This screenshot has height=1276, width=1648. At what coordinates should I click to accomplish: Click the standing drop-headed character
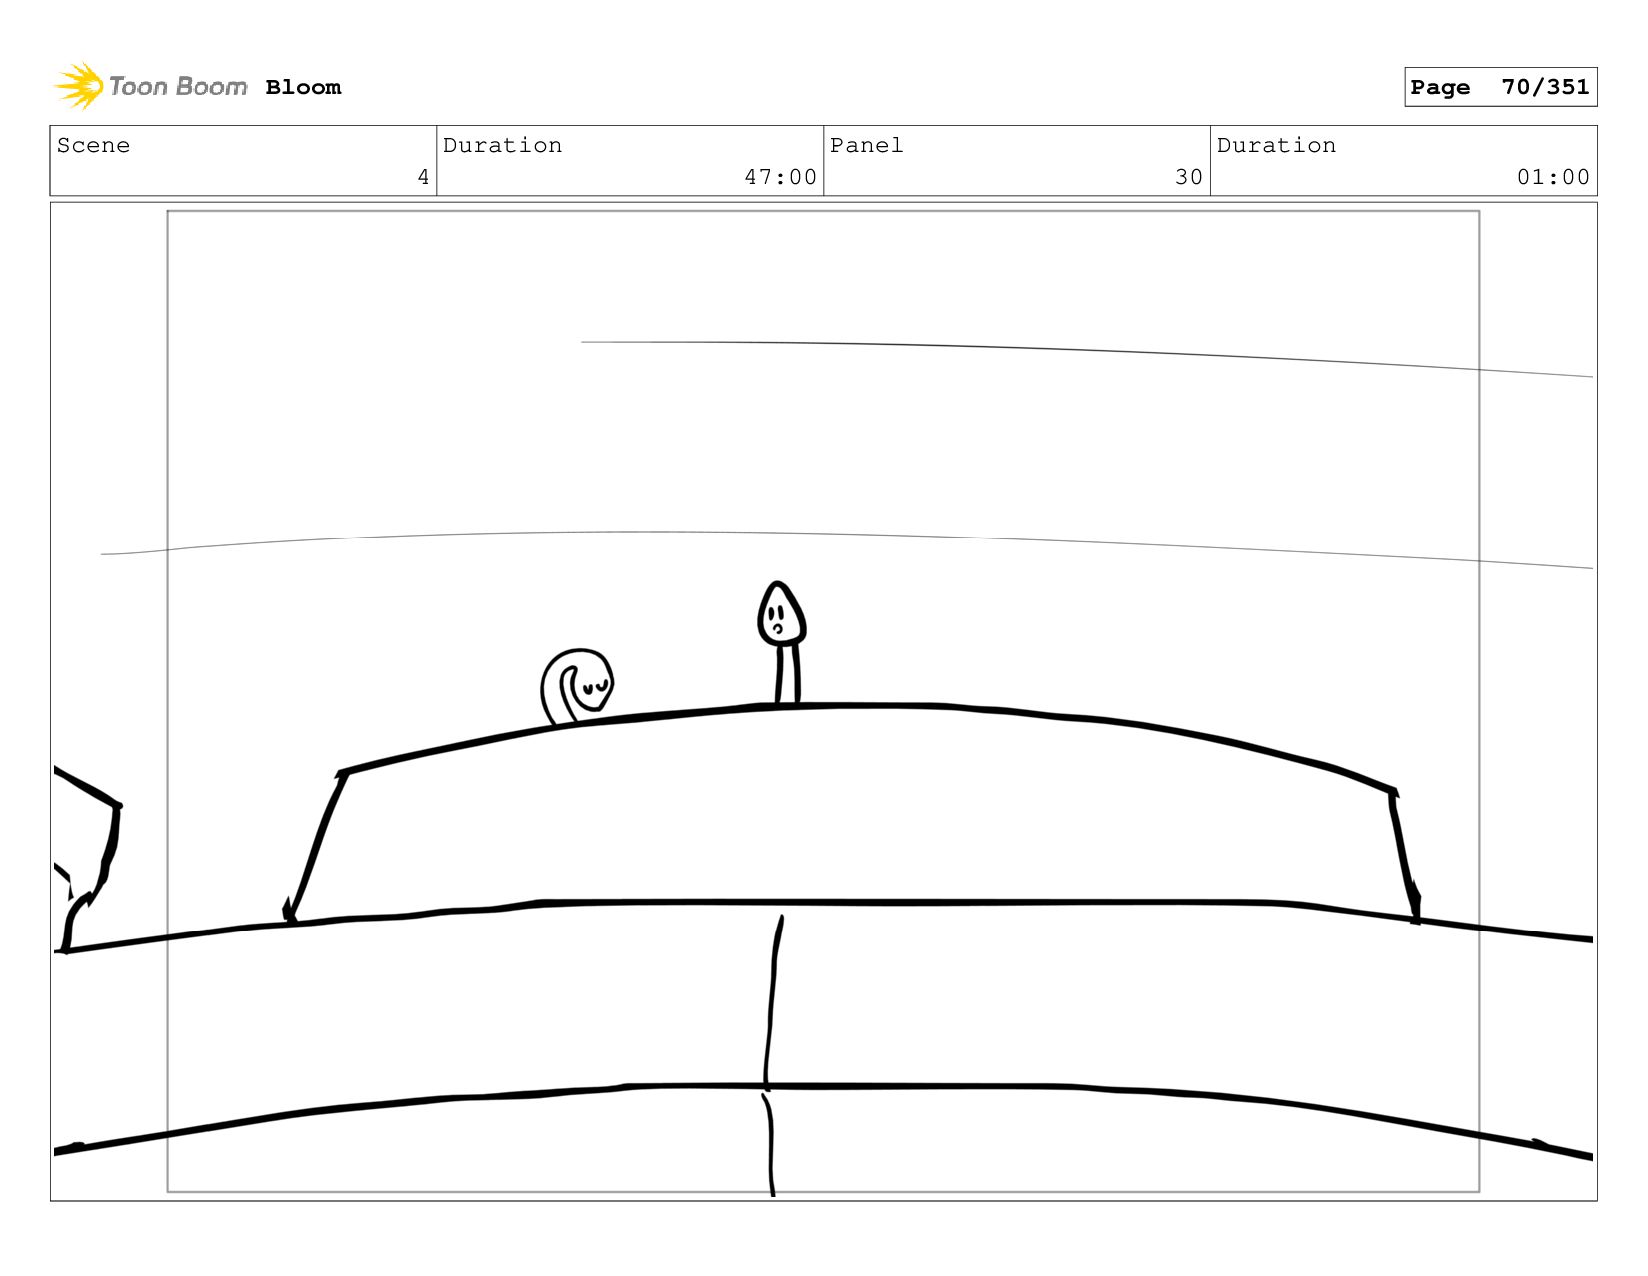point(782,644)
